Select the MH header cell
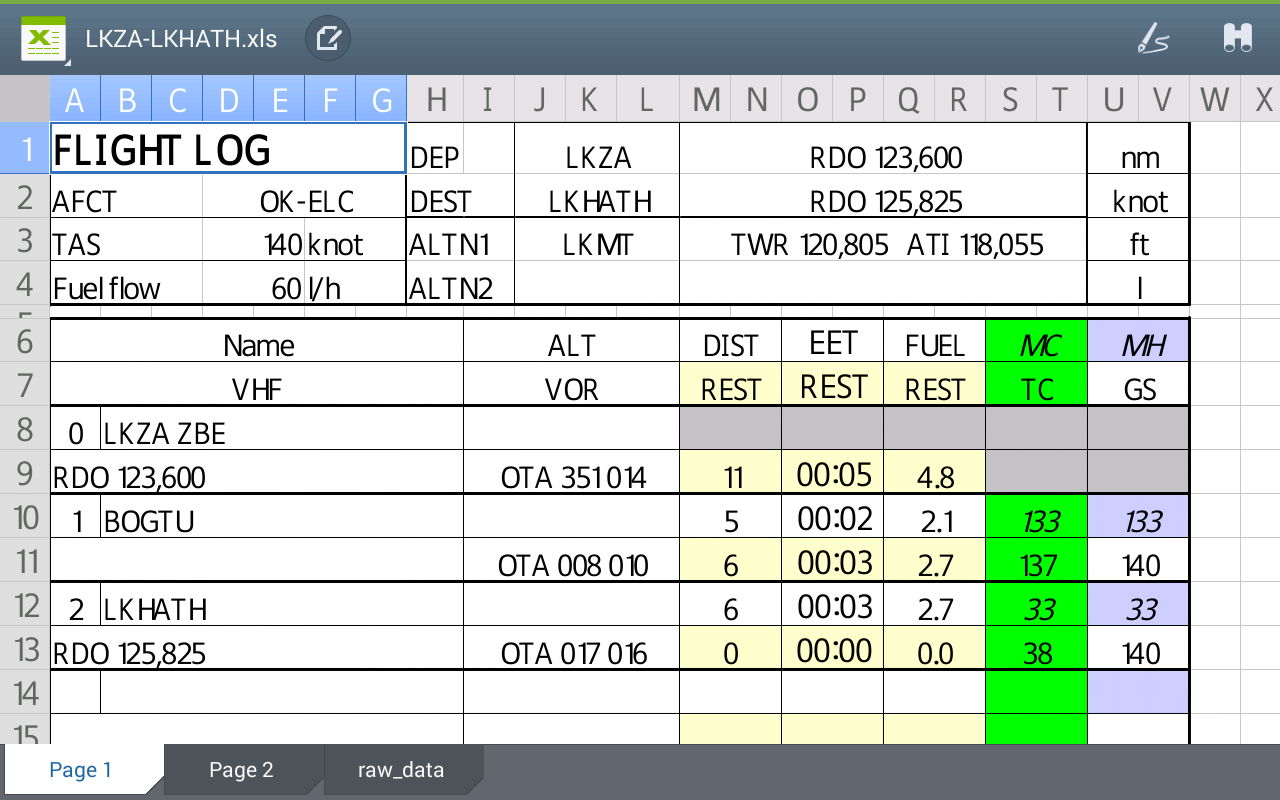Screen dimensions: 1280x800 [x=1139, y=343]
